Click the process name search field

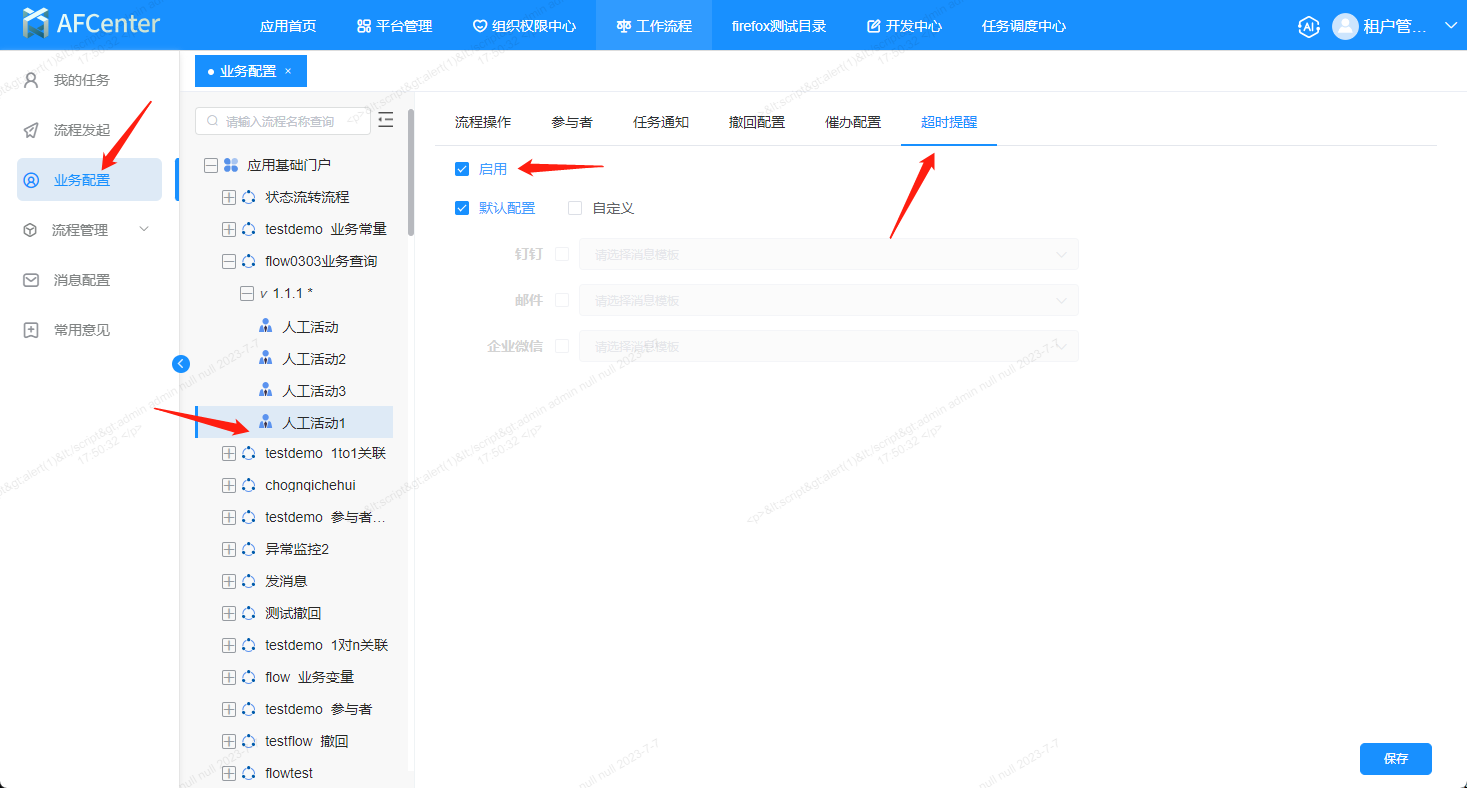tap(283, 121)
